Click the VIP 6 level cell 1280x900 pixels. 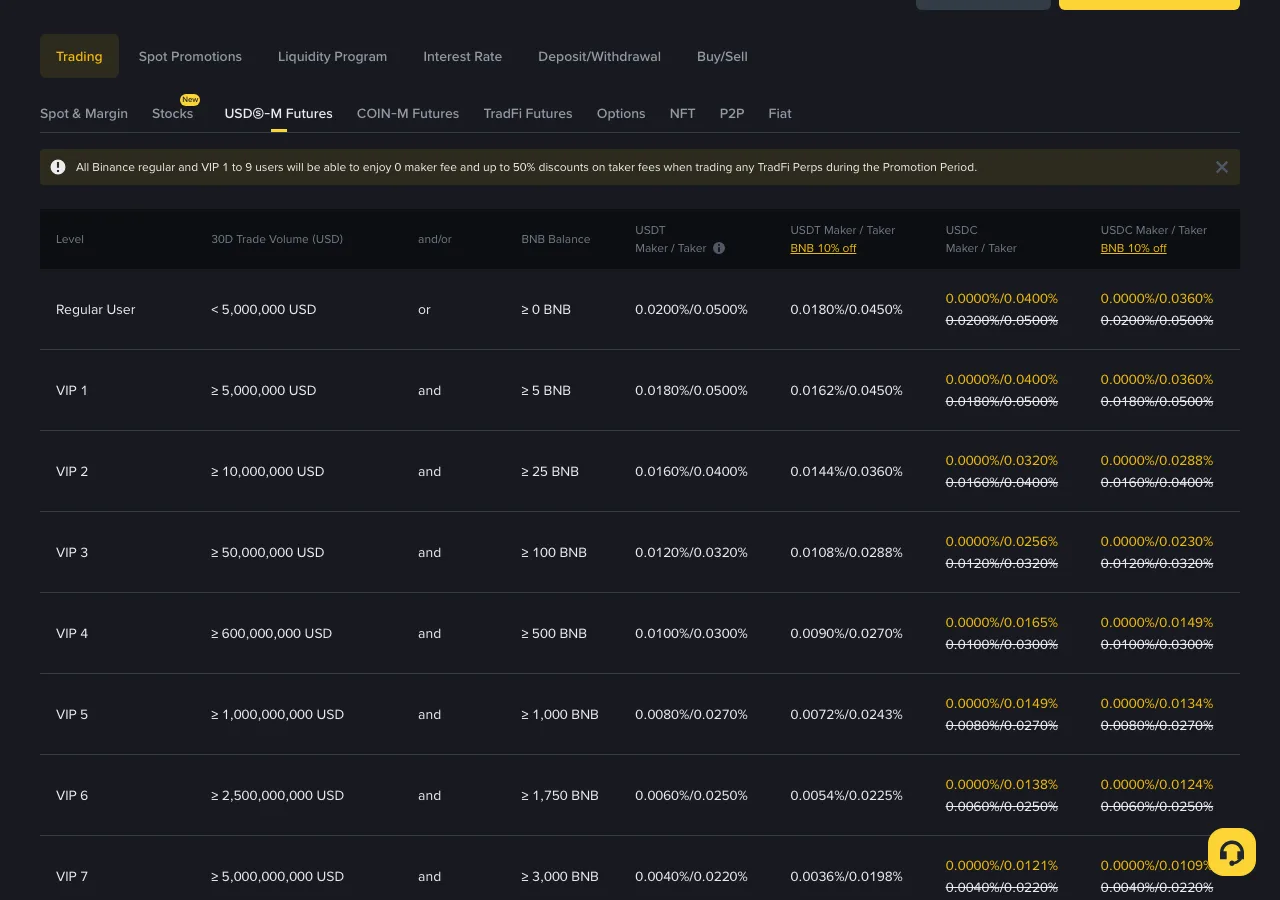[72, 795]
